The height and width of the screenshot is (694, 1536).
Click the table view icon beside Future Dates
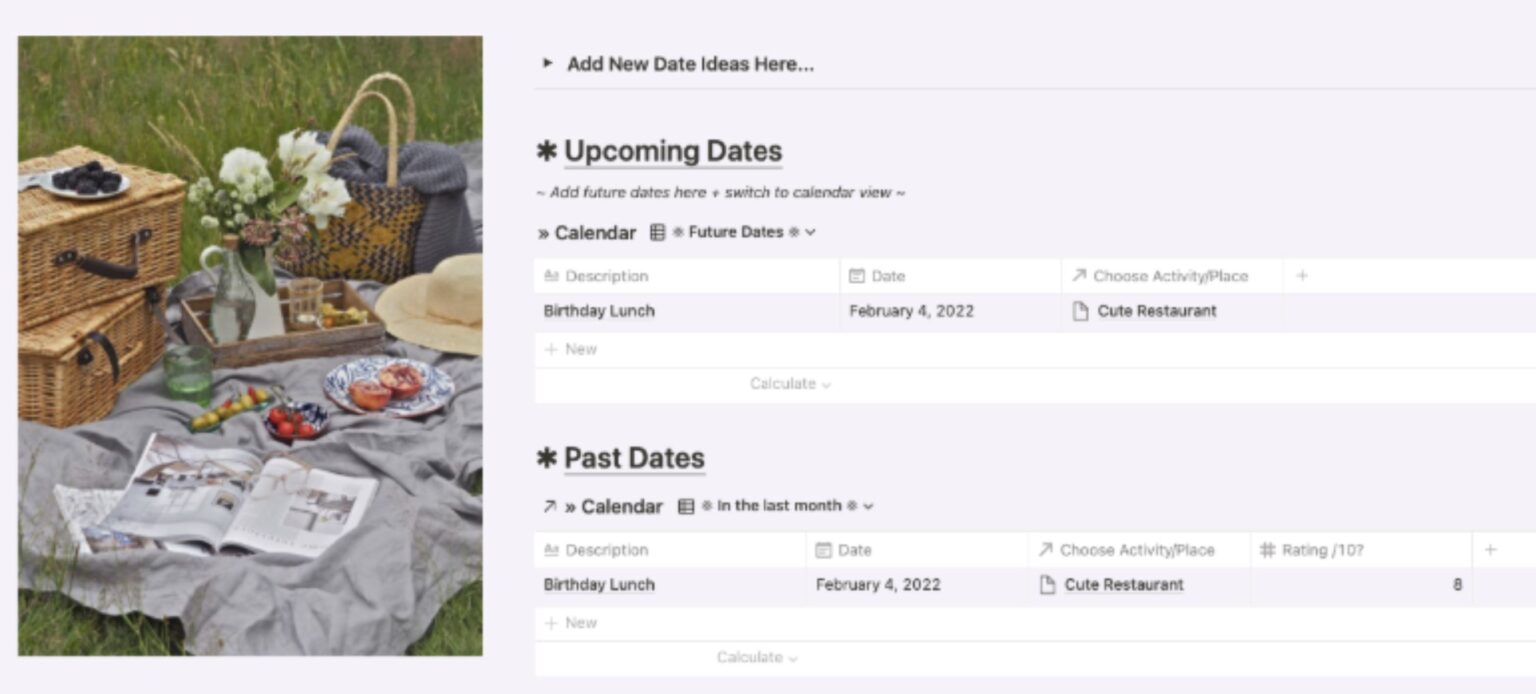tap(658, 231)
